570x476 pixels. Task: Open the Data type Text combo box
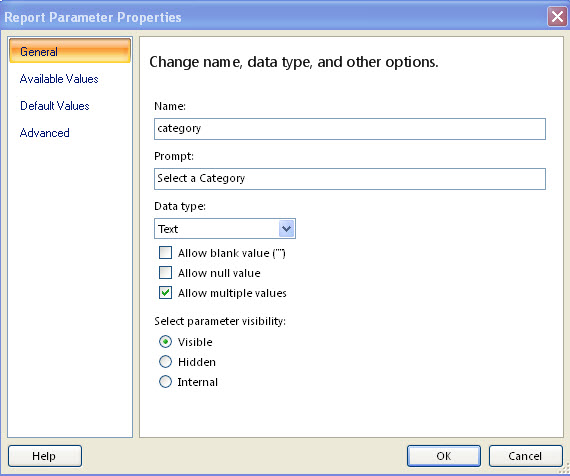(225, 229)
